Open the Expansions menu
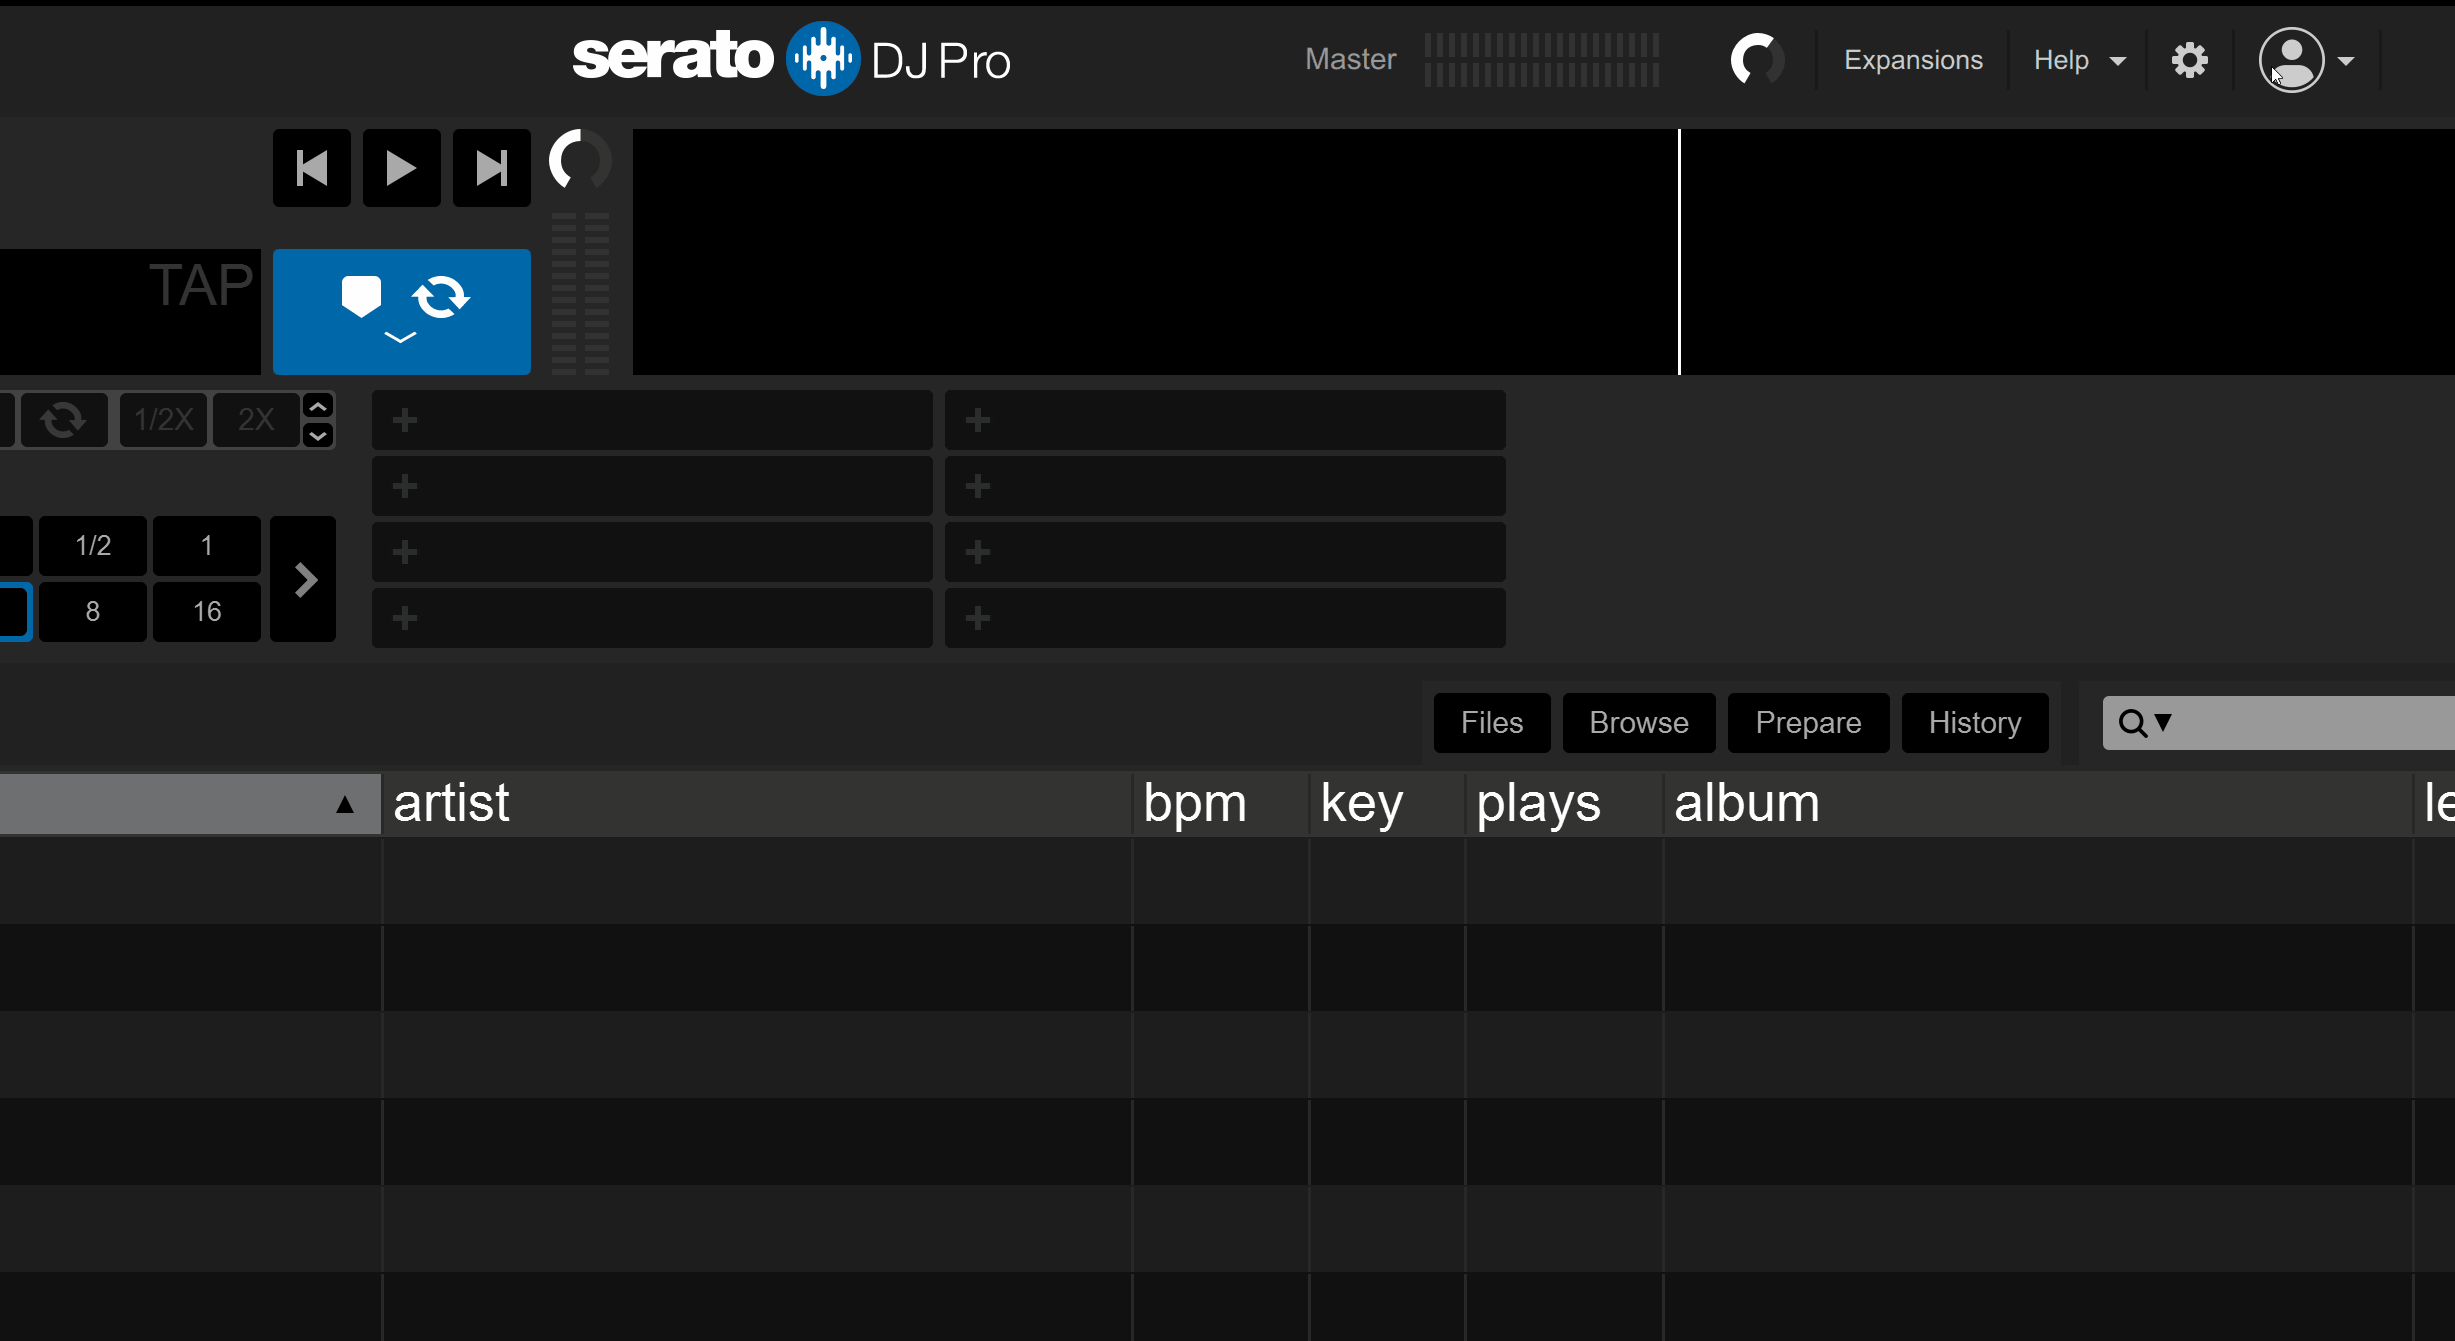2455x1341 pixels. pyautogui.click(x=1912, y=60)
